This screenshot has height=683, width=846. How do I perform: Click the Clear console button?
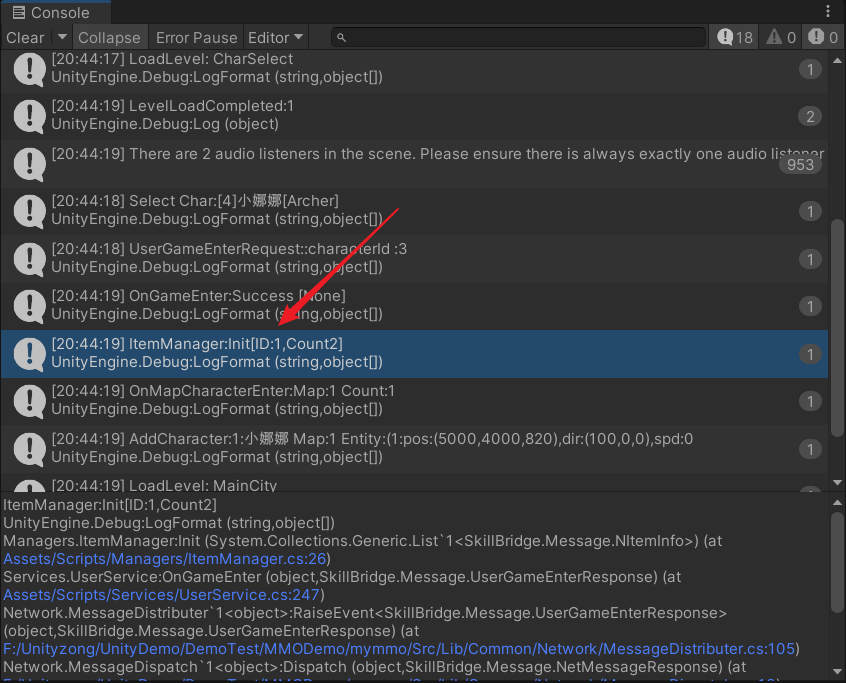[25, 37]
